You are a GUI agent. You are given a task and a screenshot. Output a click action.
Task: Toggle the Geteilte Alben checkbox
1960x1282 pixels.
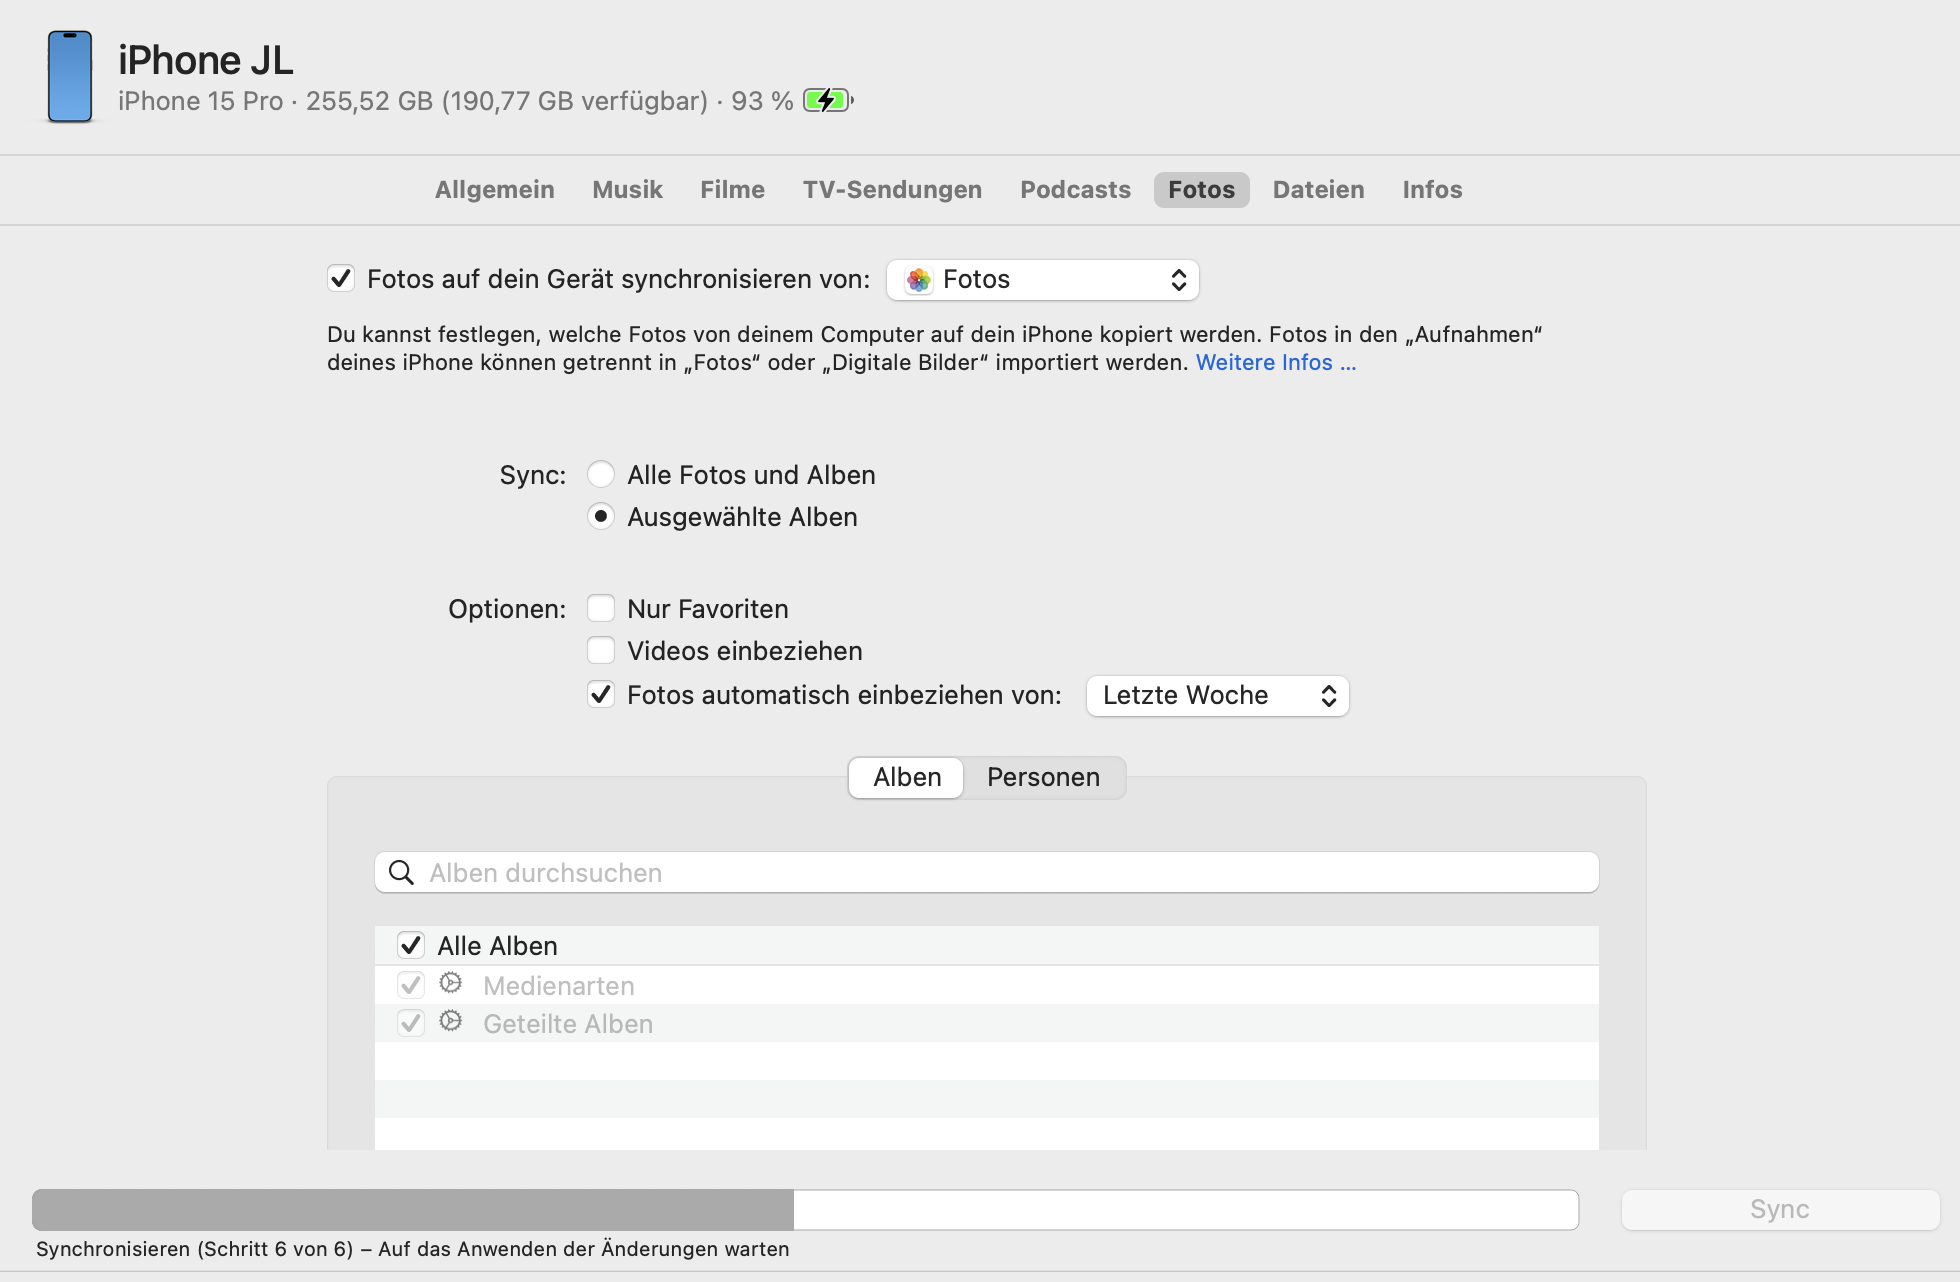(x=411, y=1023)
